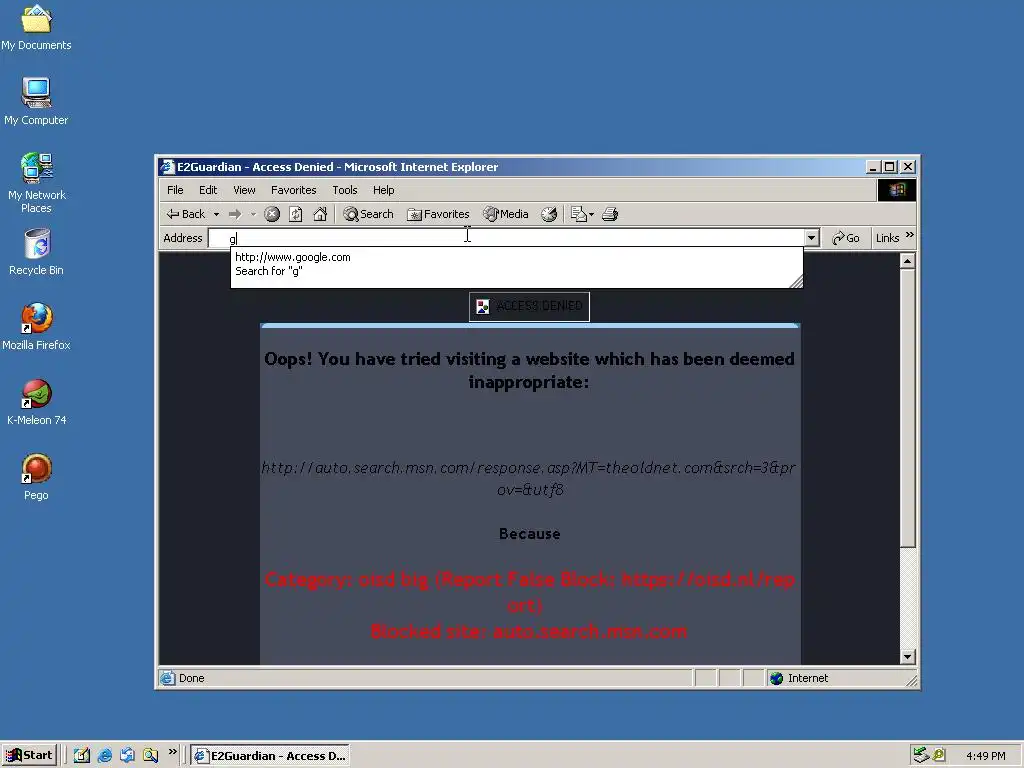Click the blocked URL text

click(x=529, y=479)
